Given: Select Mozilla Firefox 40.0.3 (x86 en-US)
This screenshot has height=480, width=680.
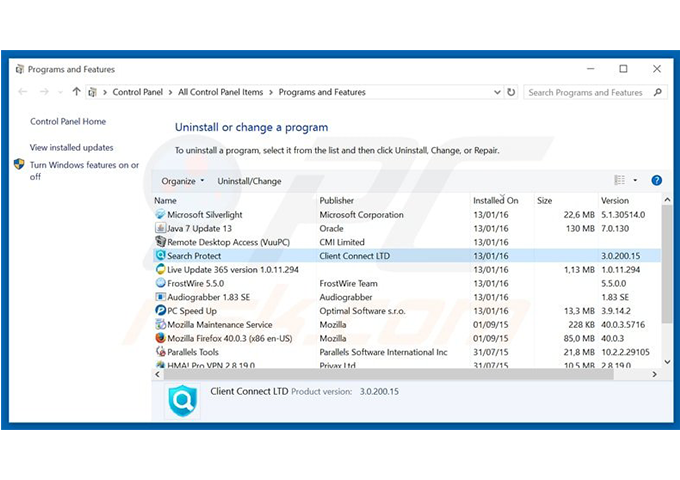Looking at the screenshot, I should [230, 338].
